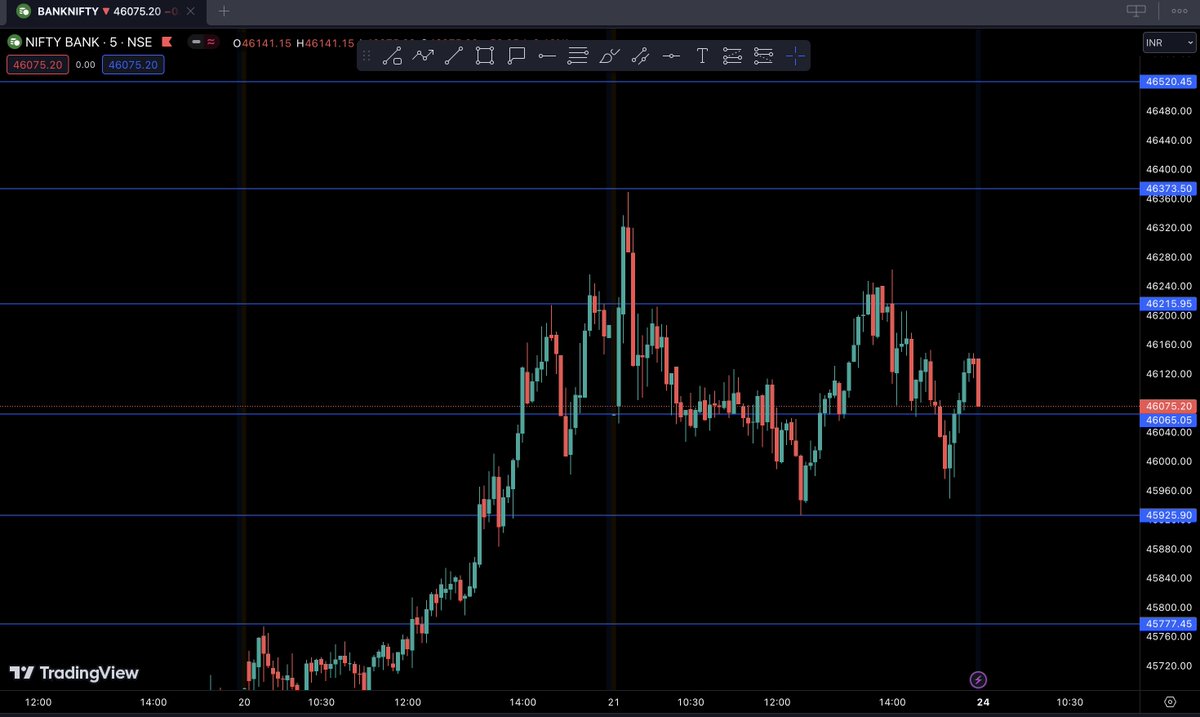The height and width of the screenshot is (717, 1200).
Task: Click the O46141.15 open value
Action: (262, 43)
